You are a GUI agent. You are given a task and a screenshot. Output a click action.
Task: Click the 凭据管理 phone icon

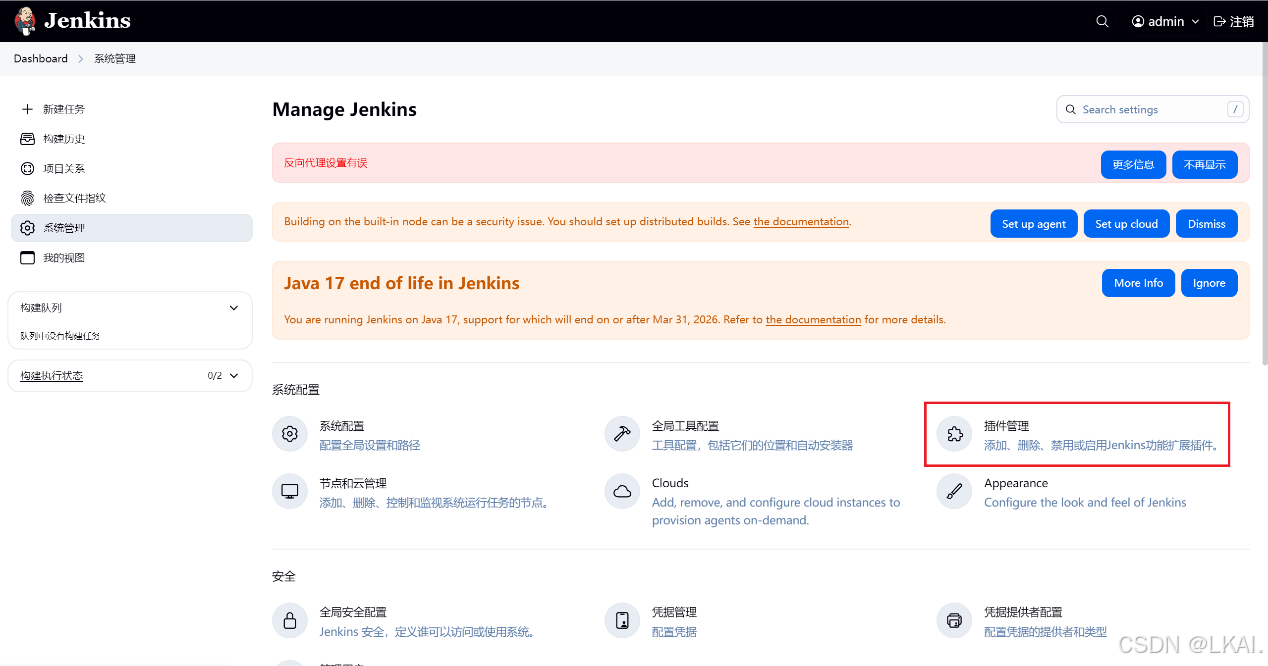(x=622, y=620)
